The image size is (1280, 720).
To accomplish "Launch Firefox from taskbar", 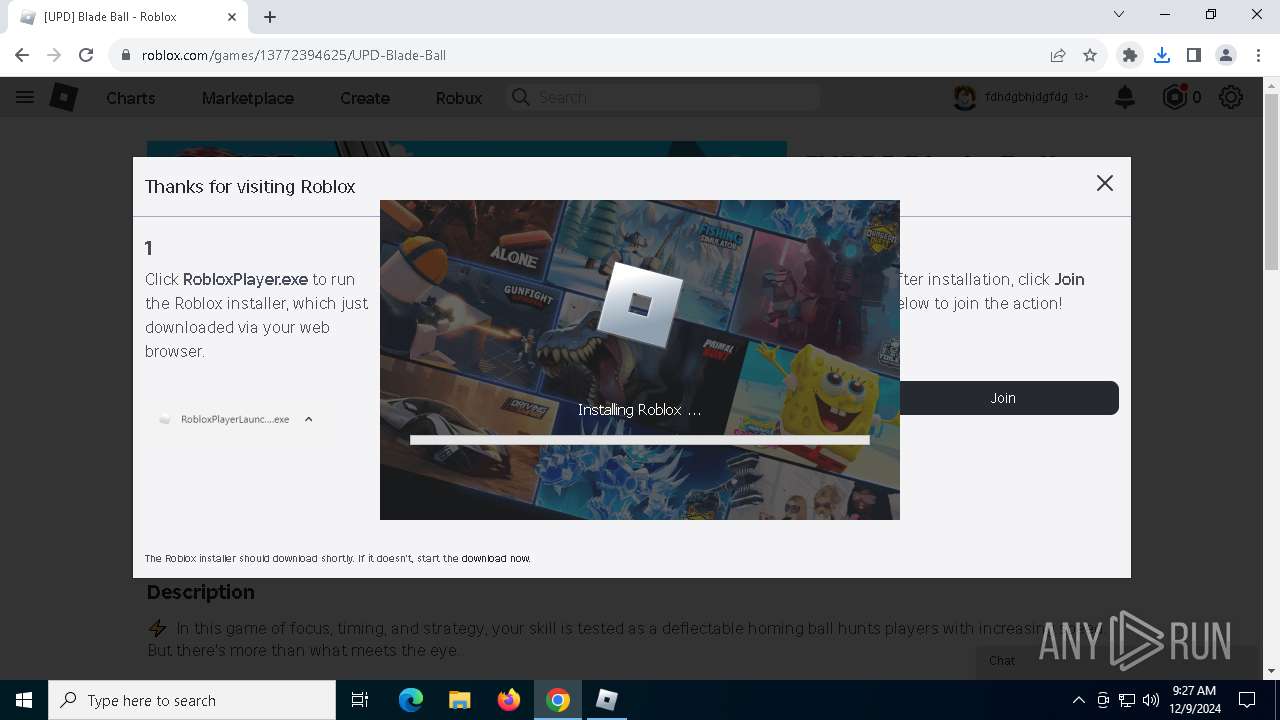I will [x=509, y=700].
